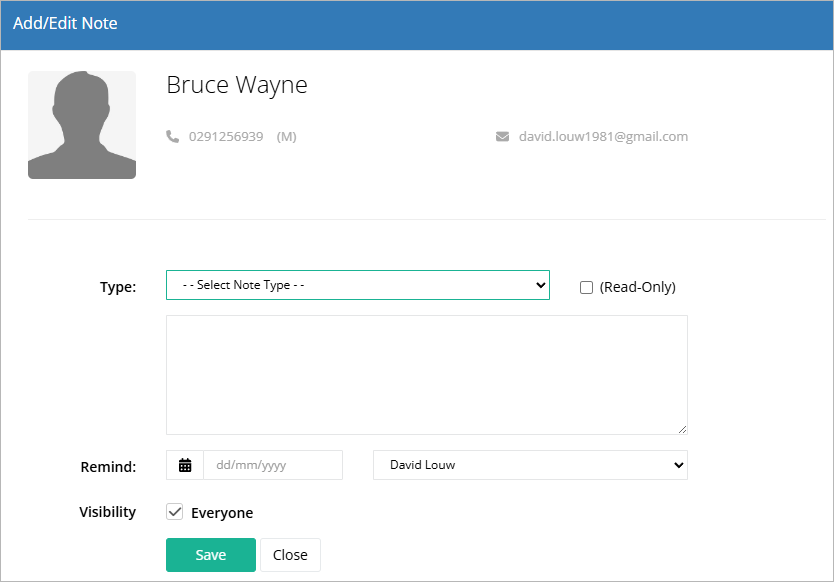Grab the text area resize handle
The width and height of the screenshot is (834, 582).
(682, 429)
